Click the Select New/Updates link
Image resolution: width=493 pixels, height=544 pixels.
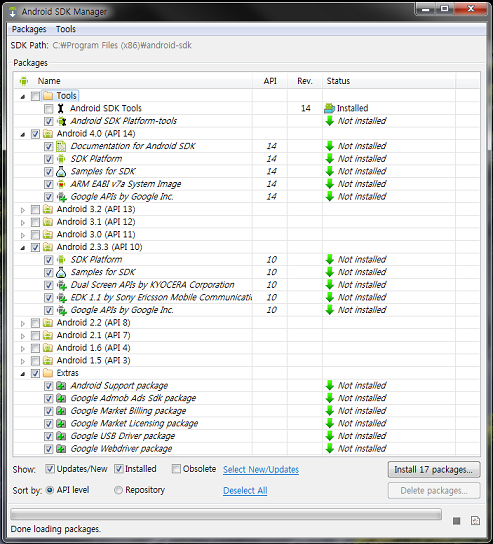tap(261, 469)
